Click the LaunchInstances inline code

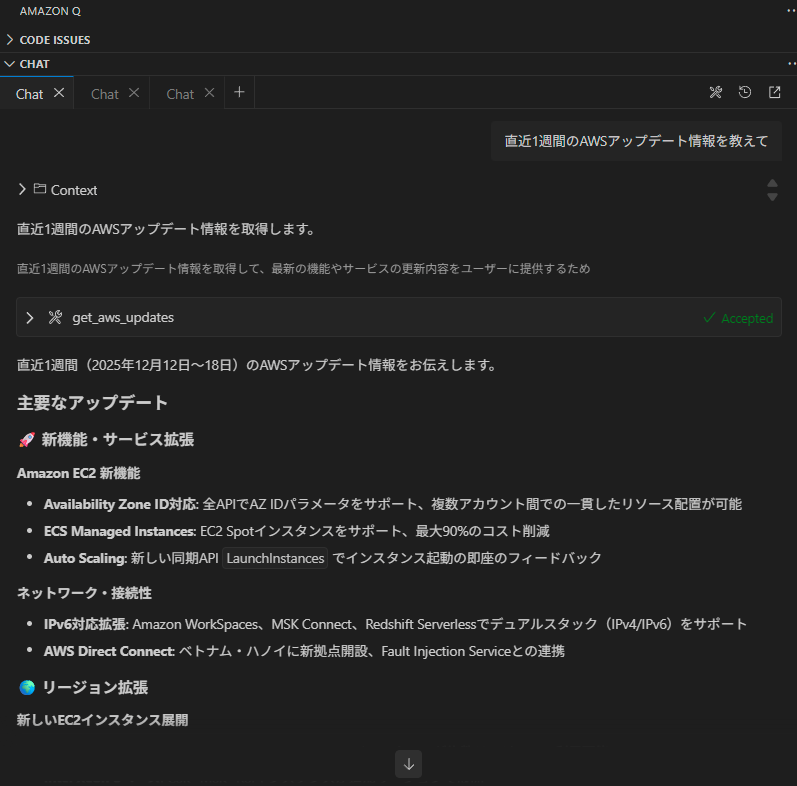coord(275,558)
